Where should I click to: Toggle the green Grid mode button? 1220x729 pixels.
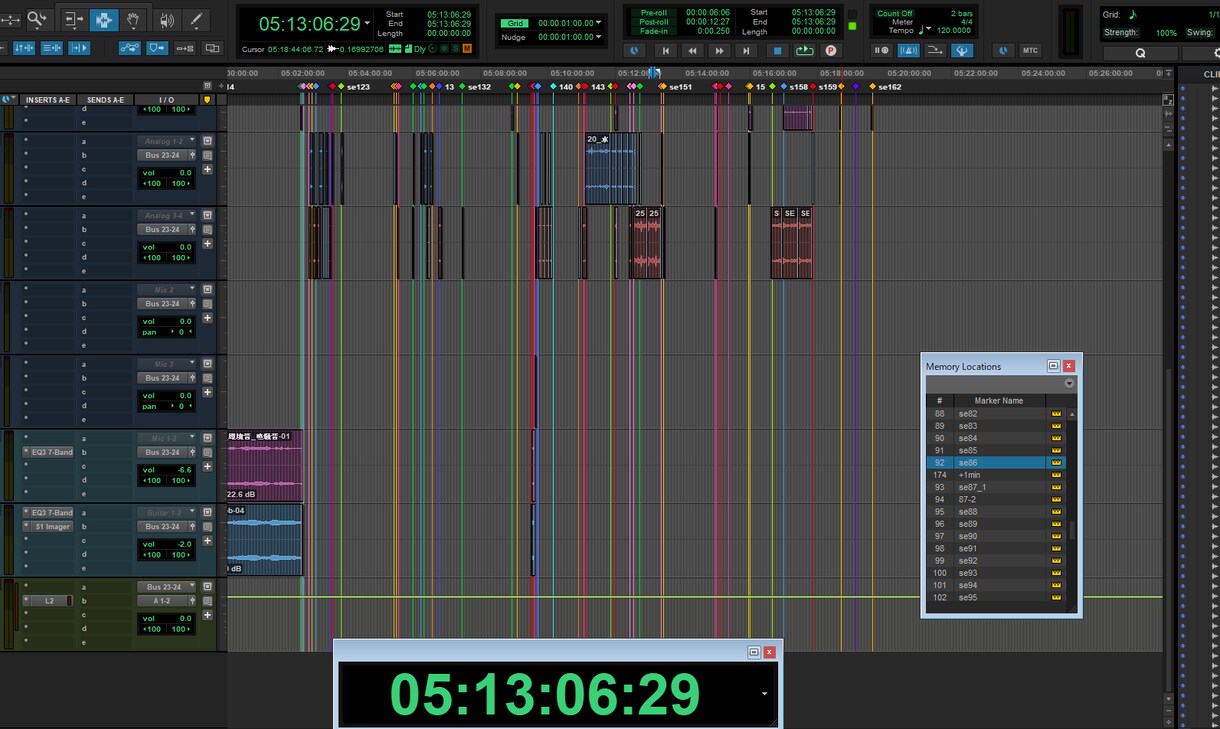pyautogui.click(x=515, y=22)
